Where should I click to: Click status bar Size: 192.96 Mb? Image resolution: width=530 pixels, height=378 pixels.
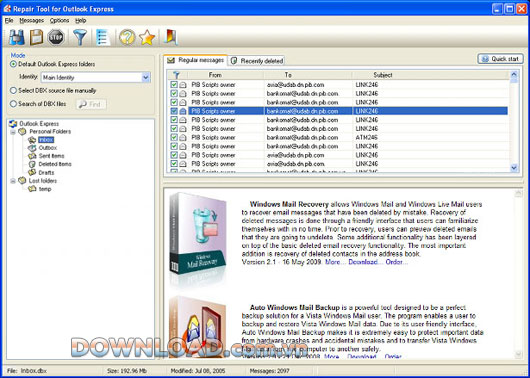[127, 371]
